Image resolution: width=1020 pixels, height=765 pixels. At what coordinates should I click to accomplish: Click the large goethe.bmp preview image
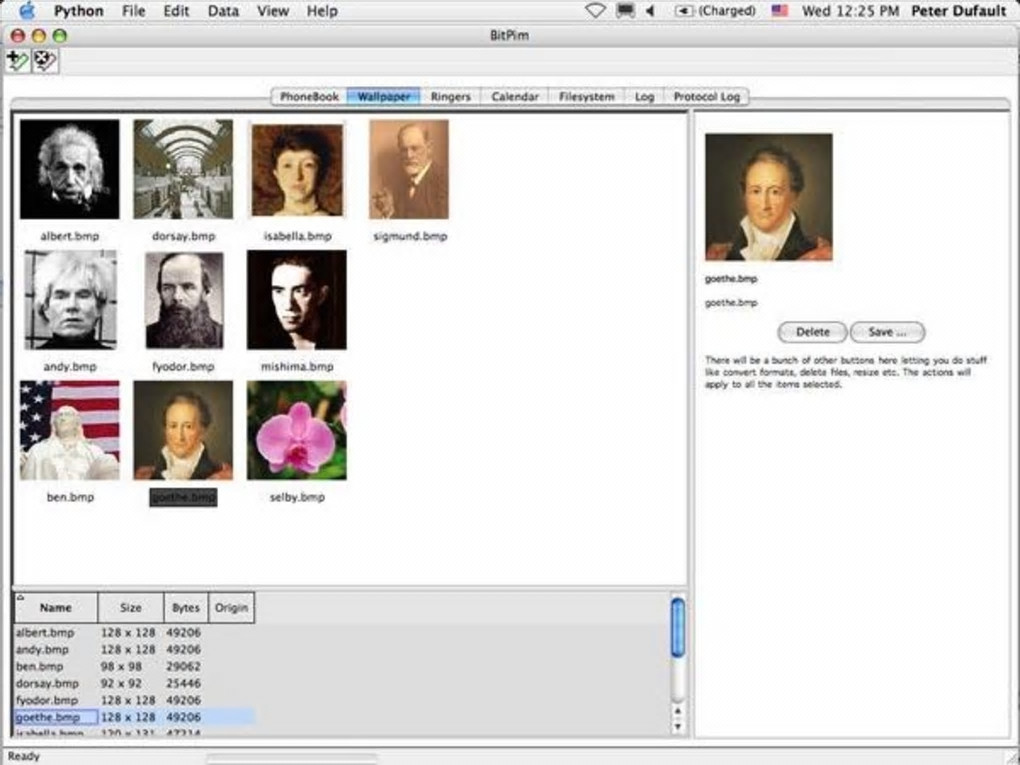(x=768, y=197)
